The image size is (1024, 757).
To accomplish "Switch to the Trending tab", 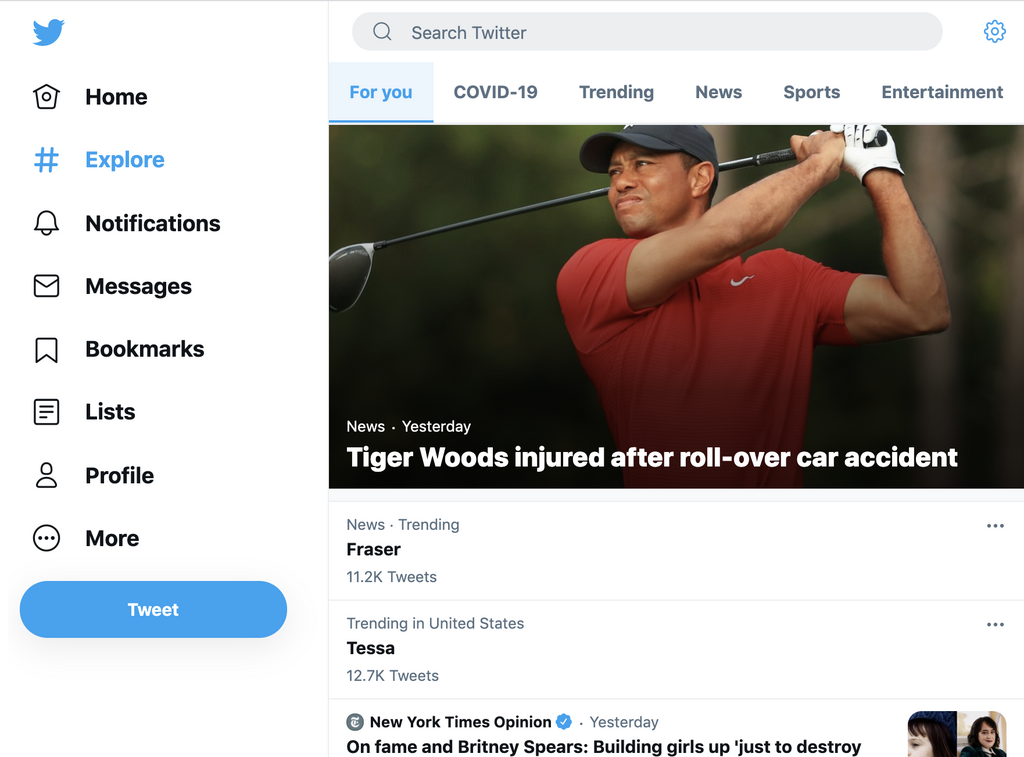I will click(616, 92).
